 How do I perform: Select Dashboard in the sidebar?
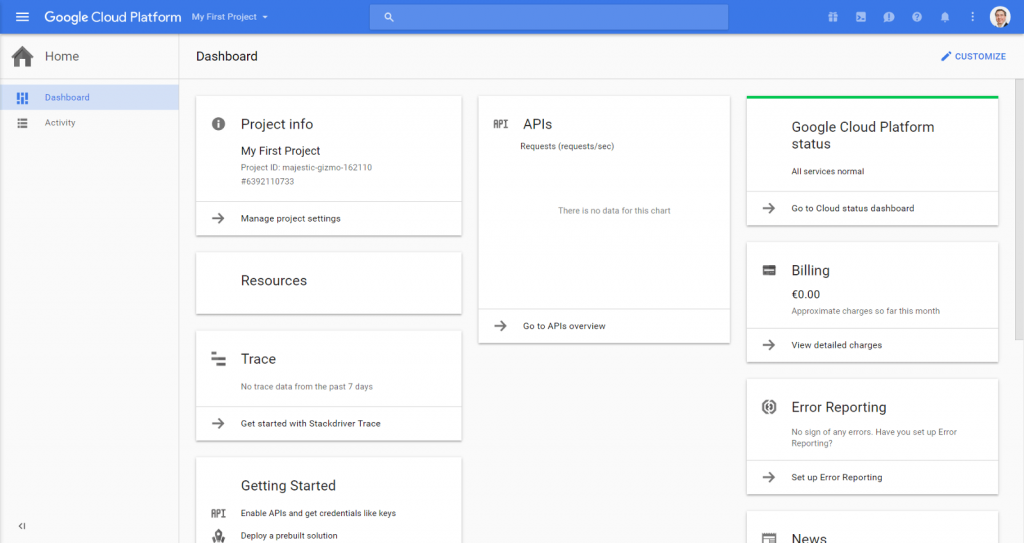pos(89,97)
